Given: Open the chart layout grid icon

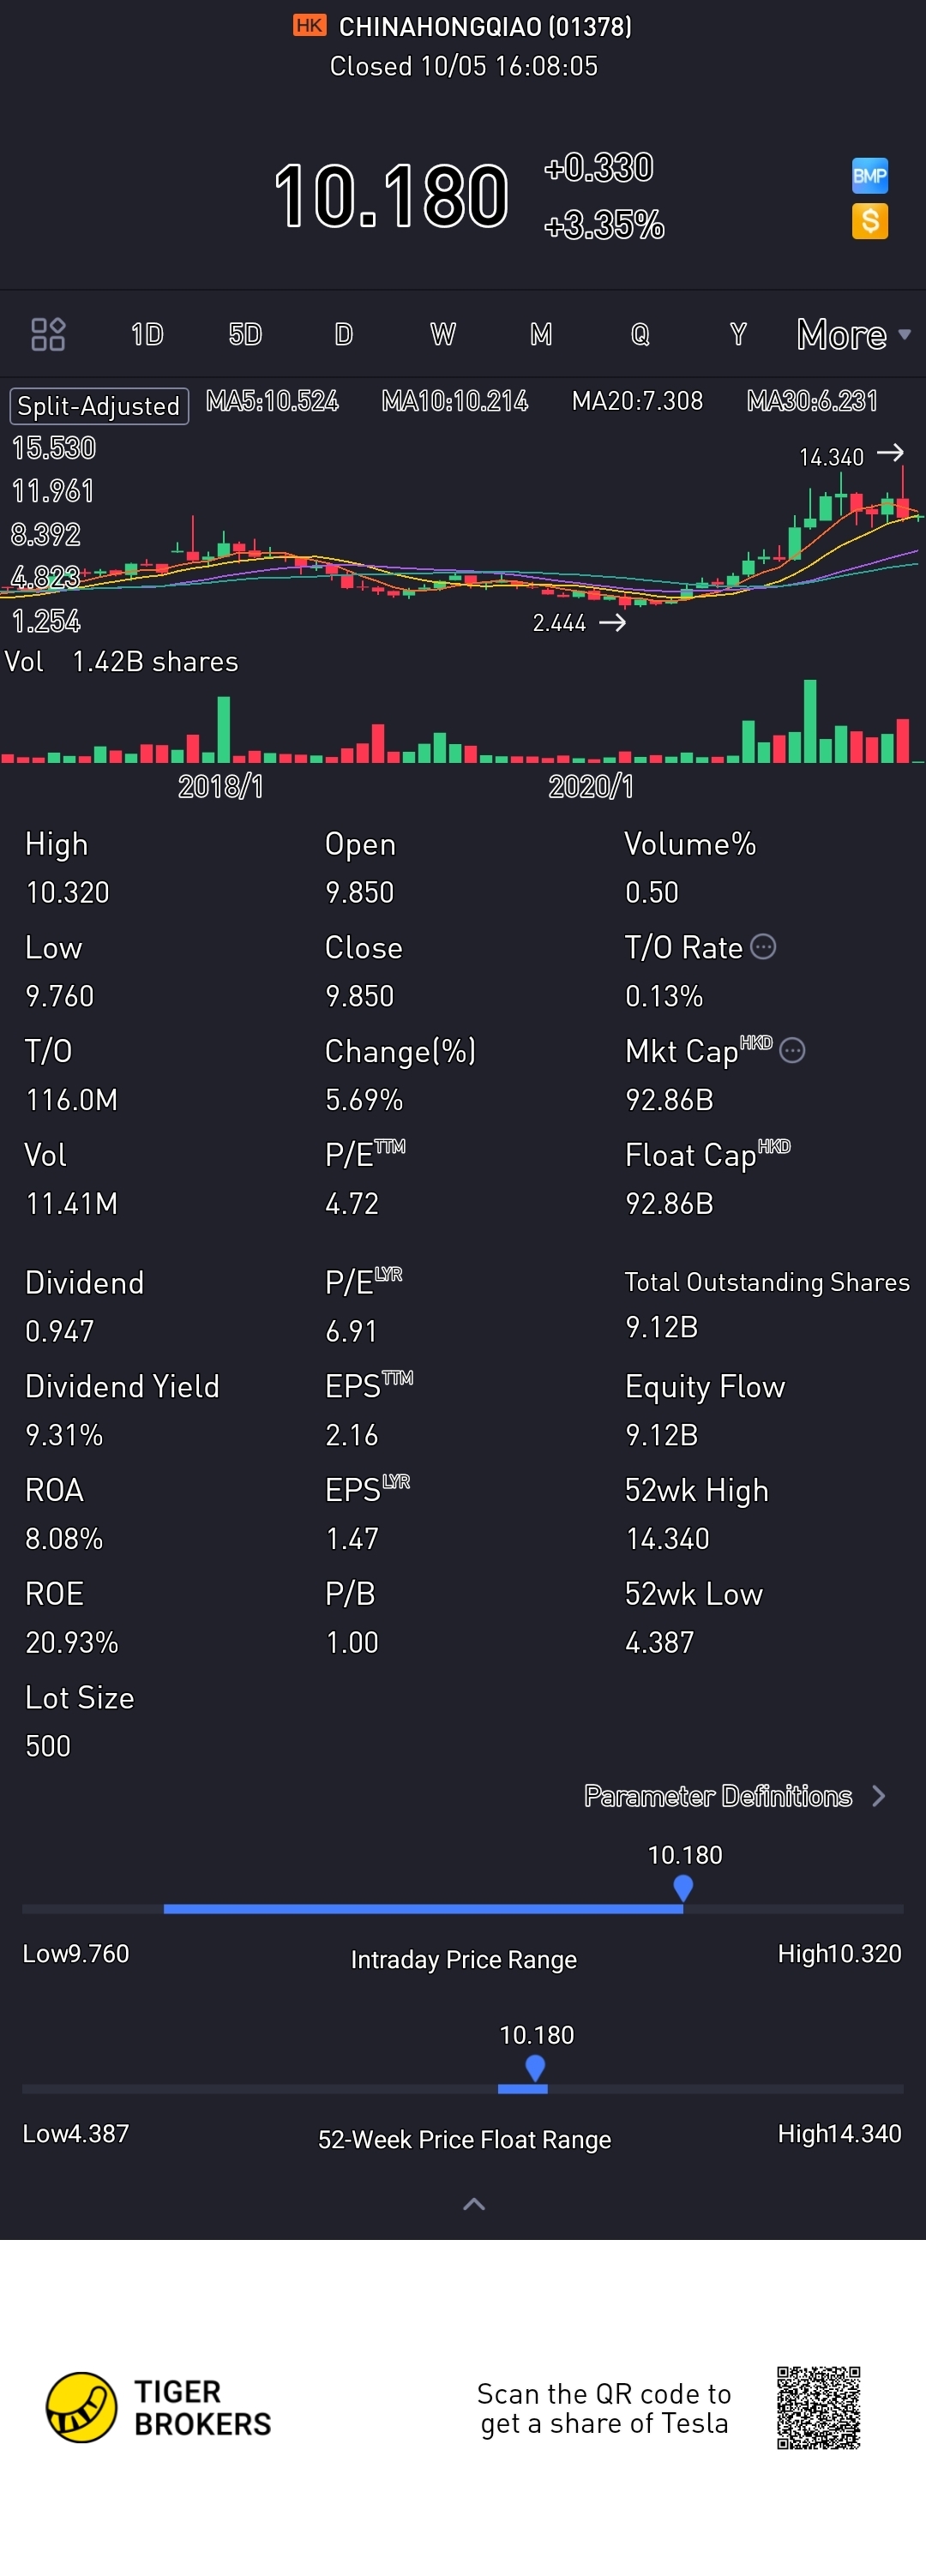Looking at the screenshot, I should (x=48, y=334).
